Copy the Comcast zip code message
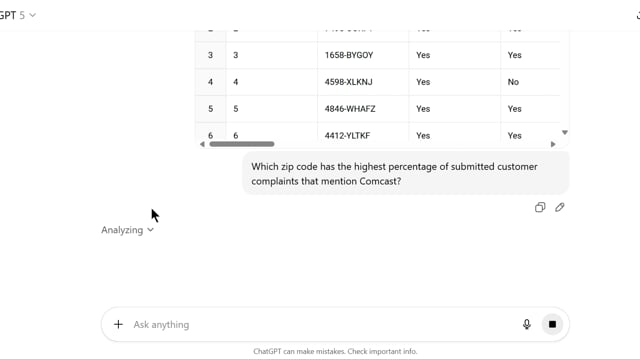640x360 pixels. pyautogui.click(x=540, y=207)
